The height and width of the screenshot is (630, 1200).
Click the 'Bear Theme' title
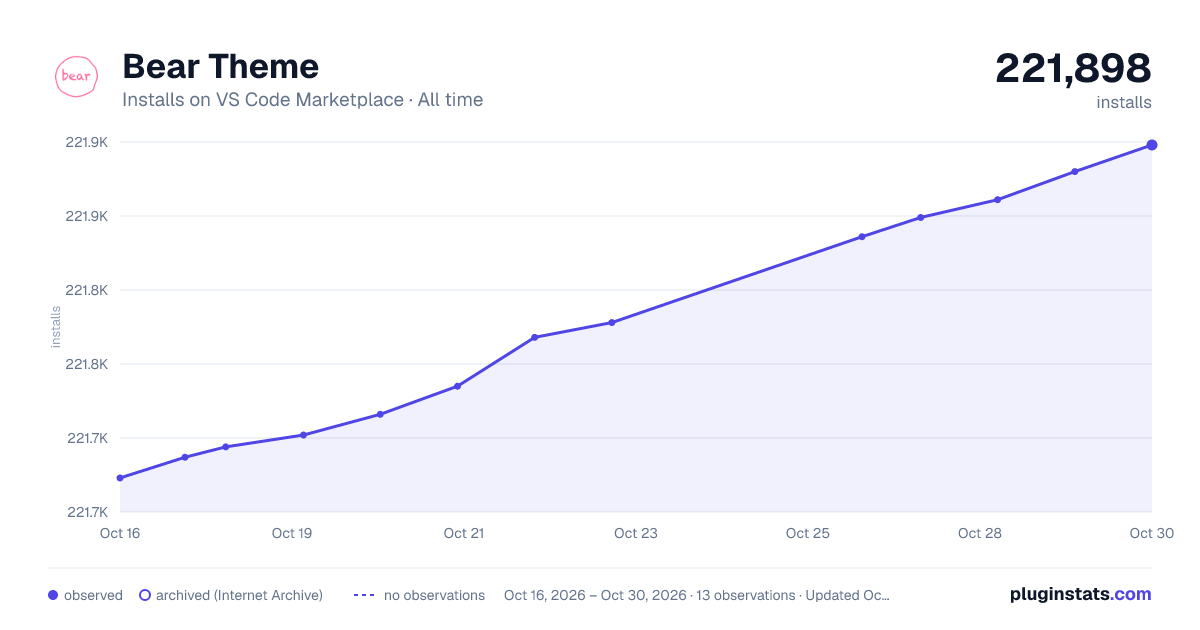[220, 67]
